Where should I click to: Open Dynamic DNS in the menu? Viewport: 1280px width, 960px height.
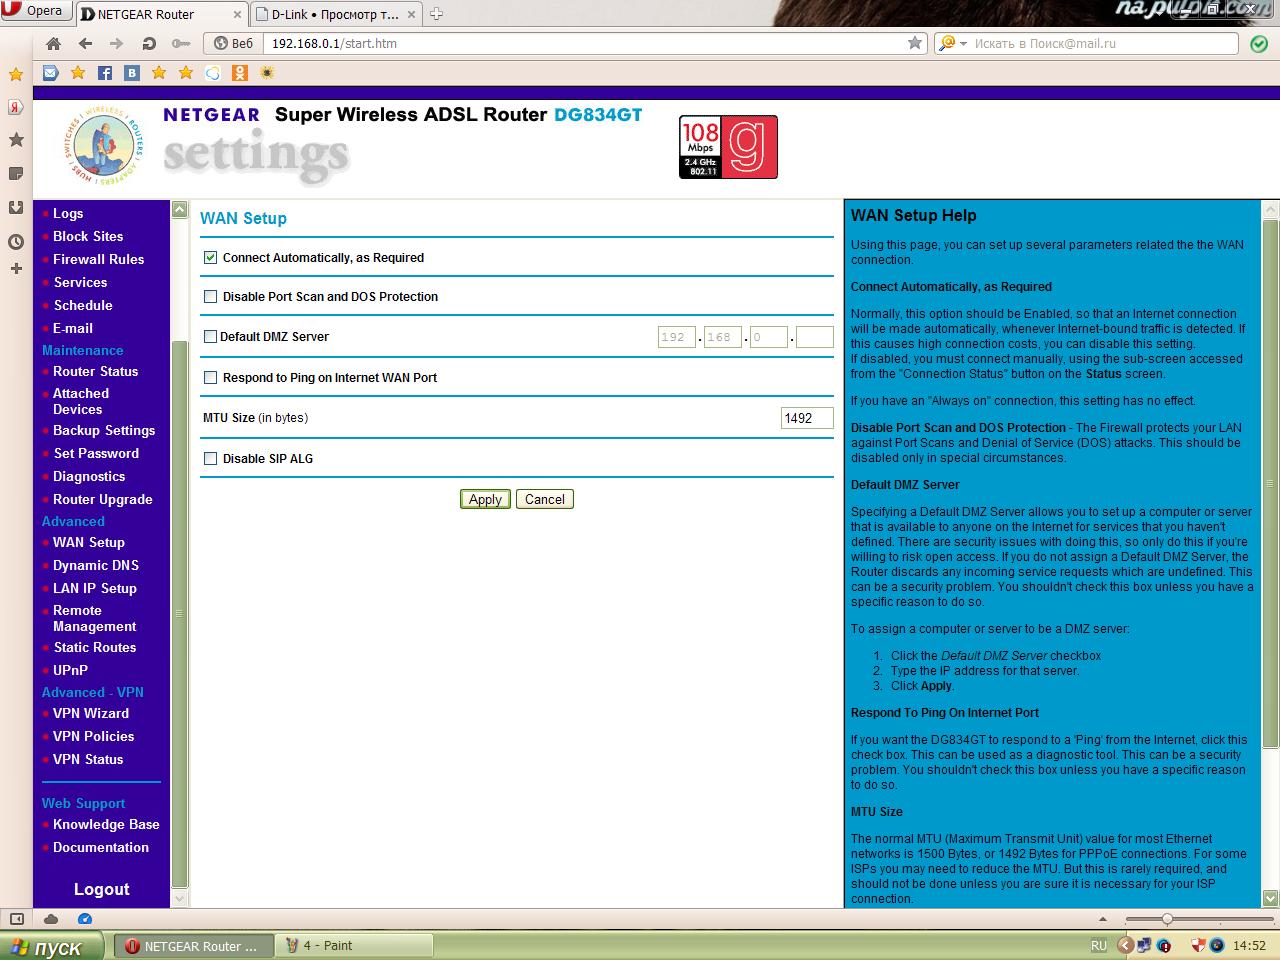[x=96, y=565]
